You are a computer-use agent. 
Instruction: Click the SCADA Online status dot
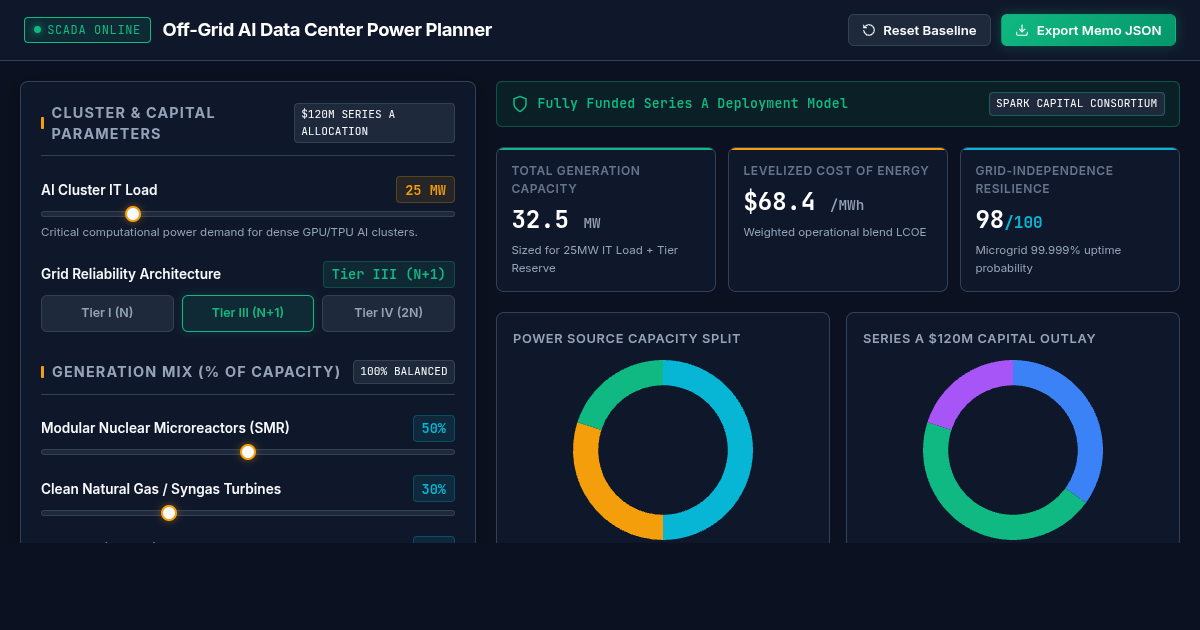tap(38, 30)
